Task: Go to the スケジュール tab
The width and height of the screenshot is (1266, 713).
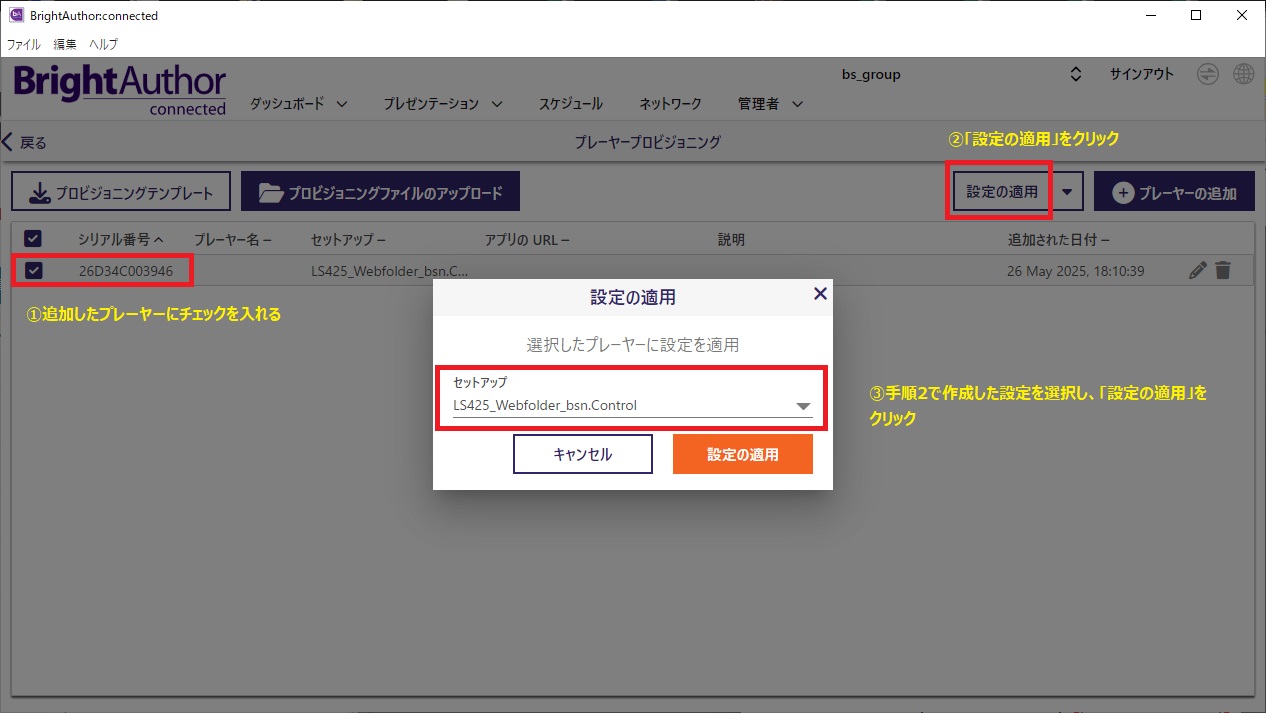Action: pos(570,103)
